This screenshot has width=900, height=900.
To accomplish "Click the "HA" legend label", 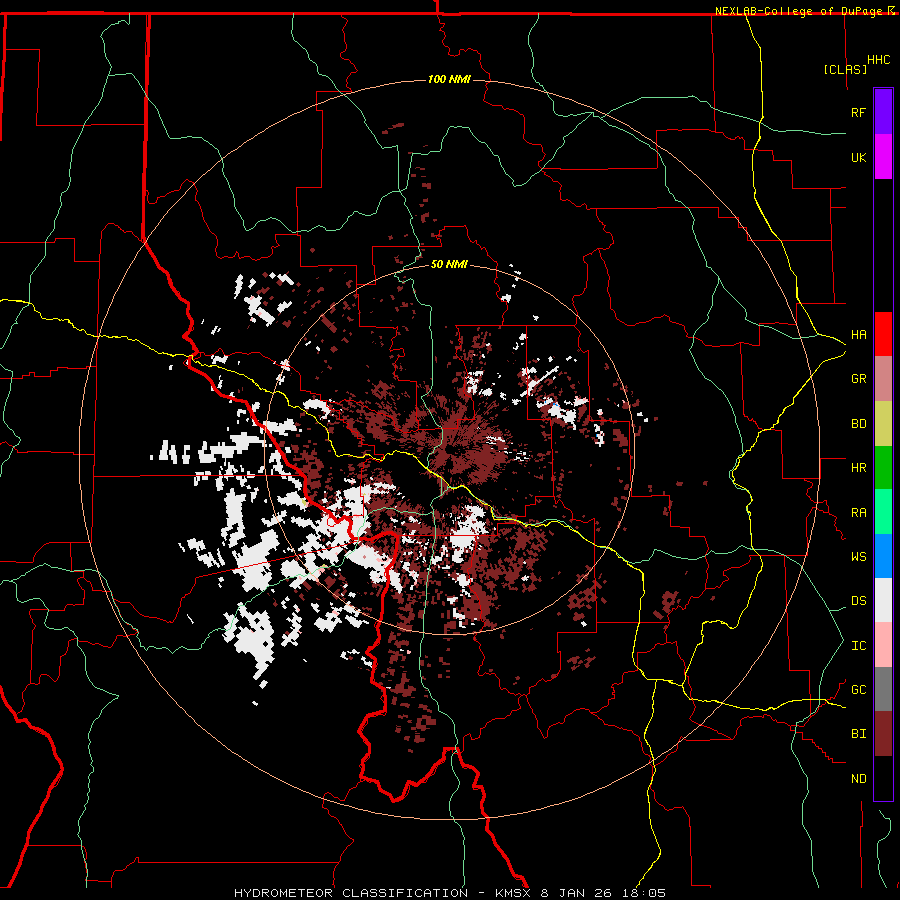I will coord(858,335).
